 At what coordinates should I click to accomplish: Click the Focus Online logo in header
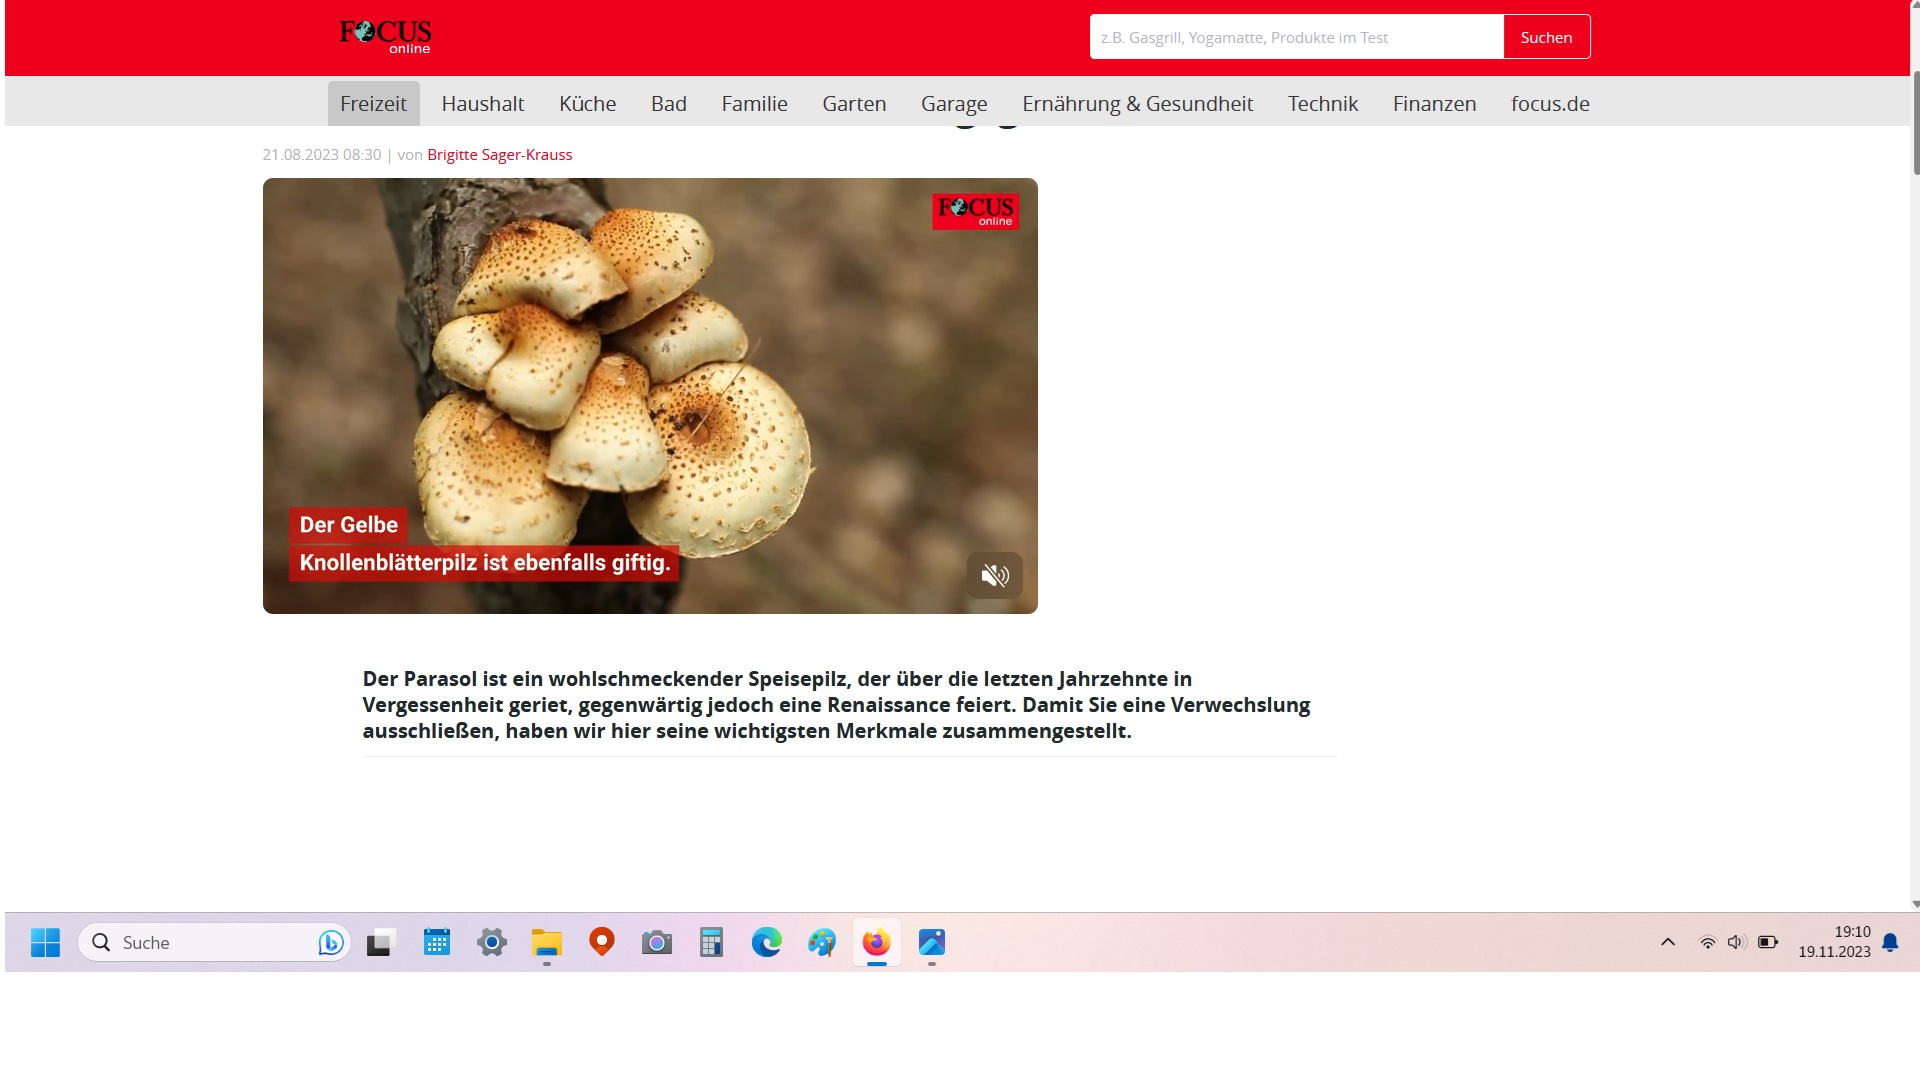point(385,37)
